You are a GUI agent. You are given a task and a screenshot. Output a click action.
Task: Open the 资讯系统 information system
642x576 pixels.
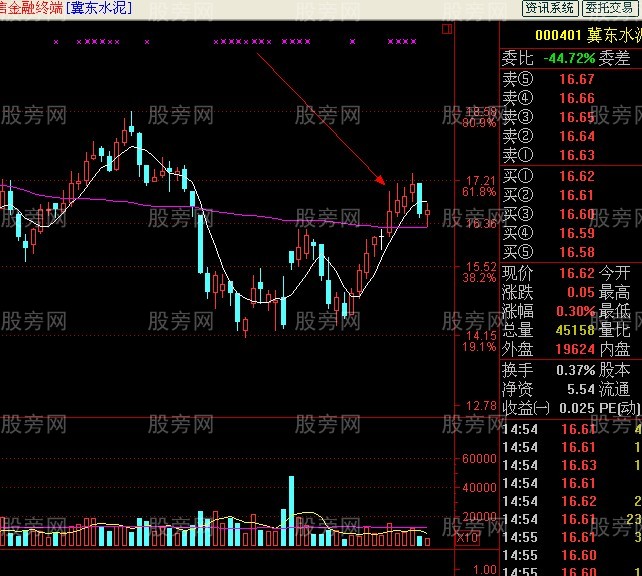click(x=549, y=8)
